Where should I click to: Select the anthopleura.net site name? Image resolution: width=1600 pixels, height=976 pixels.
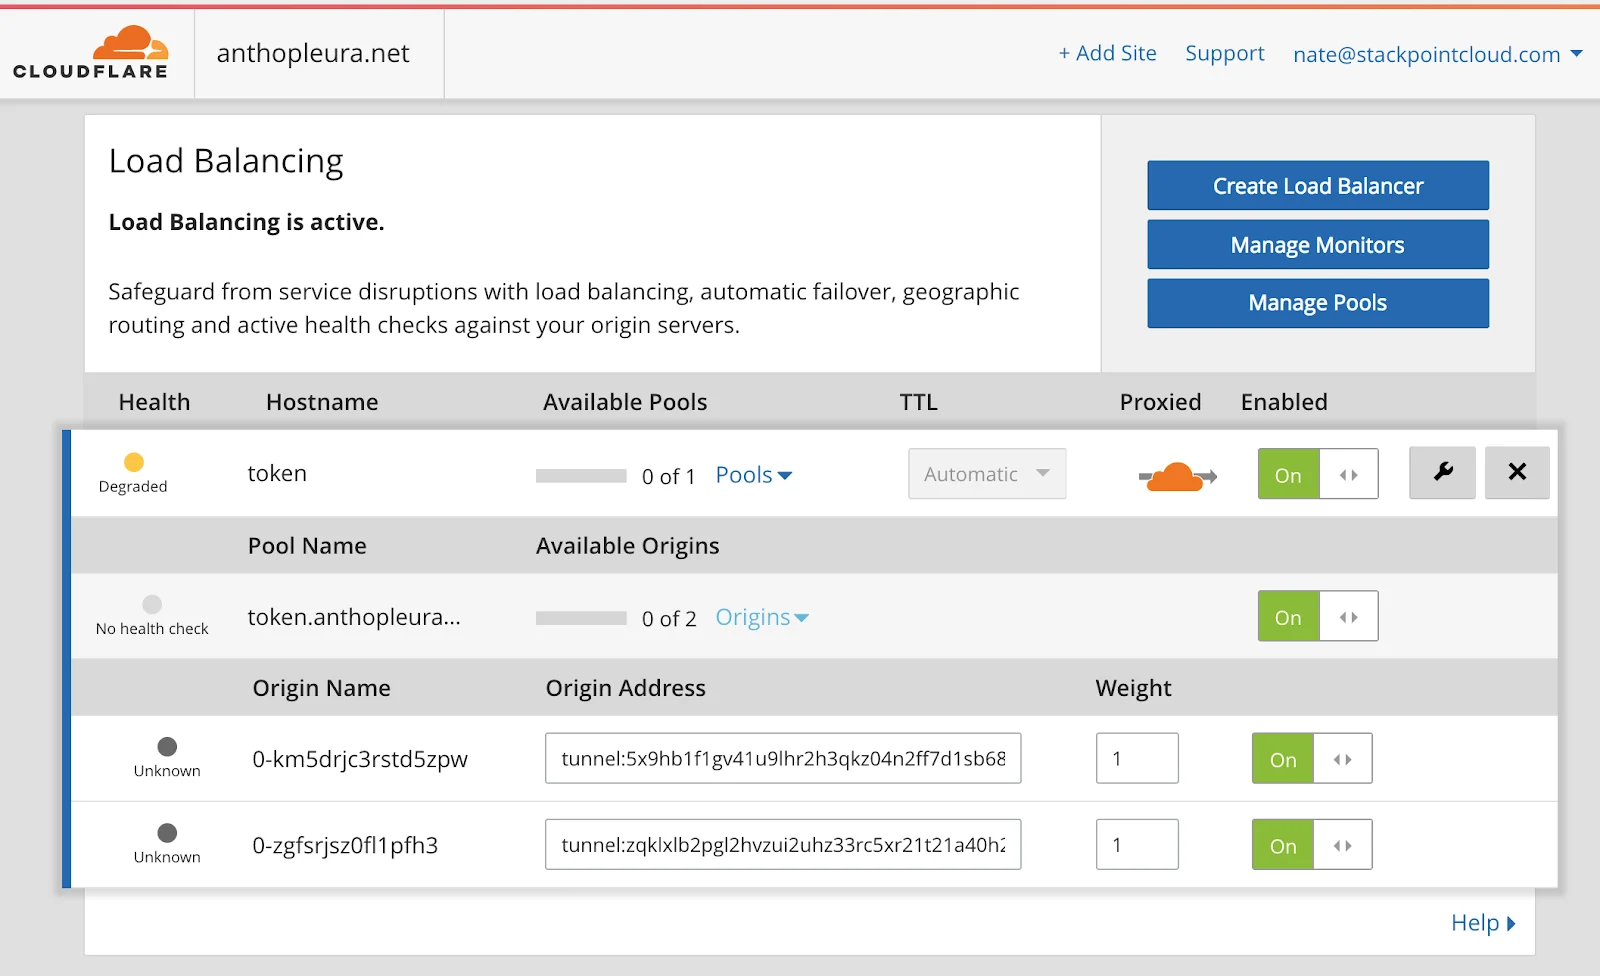(313, 53)
